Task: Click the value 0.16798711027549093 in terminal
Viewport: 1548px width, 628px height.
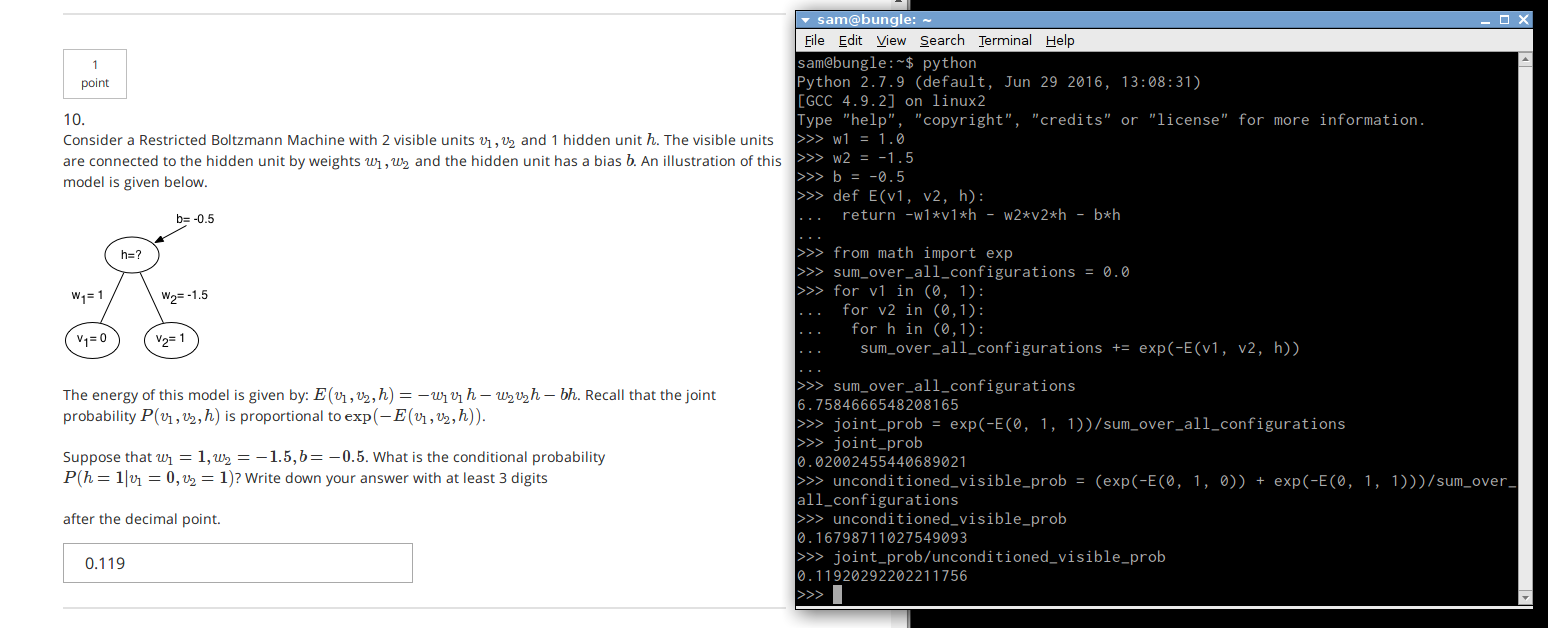Action: click(x=882, y=538)
